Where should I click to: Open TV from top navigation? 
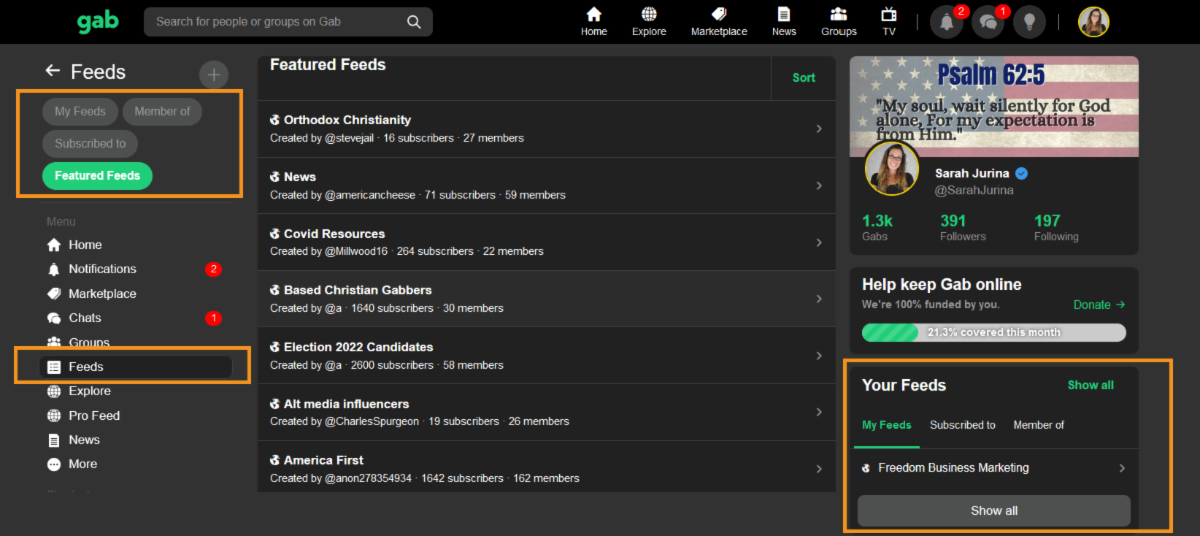point(888,21)
